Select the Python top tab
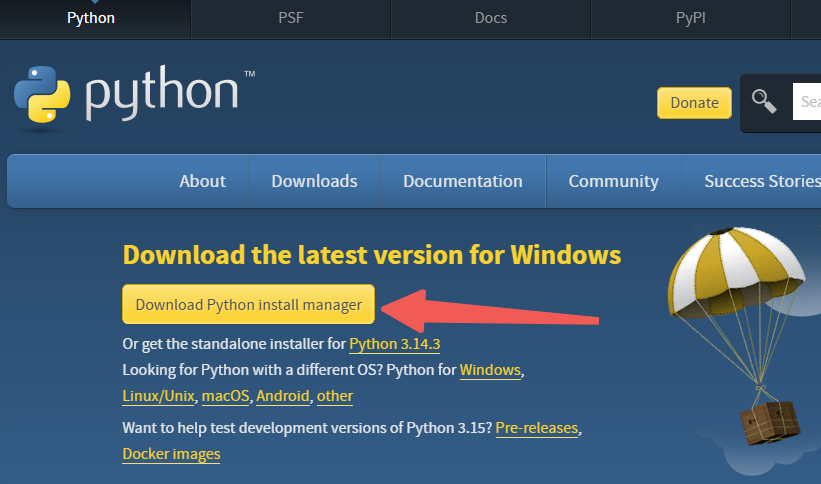The width and height of the screenshot is (821, 484). (90, 18)
